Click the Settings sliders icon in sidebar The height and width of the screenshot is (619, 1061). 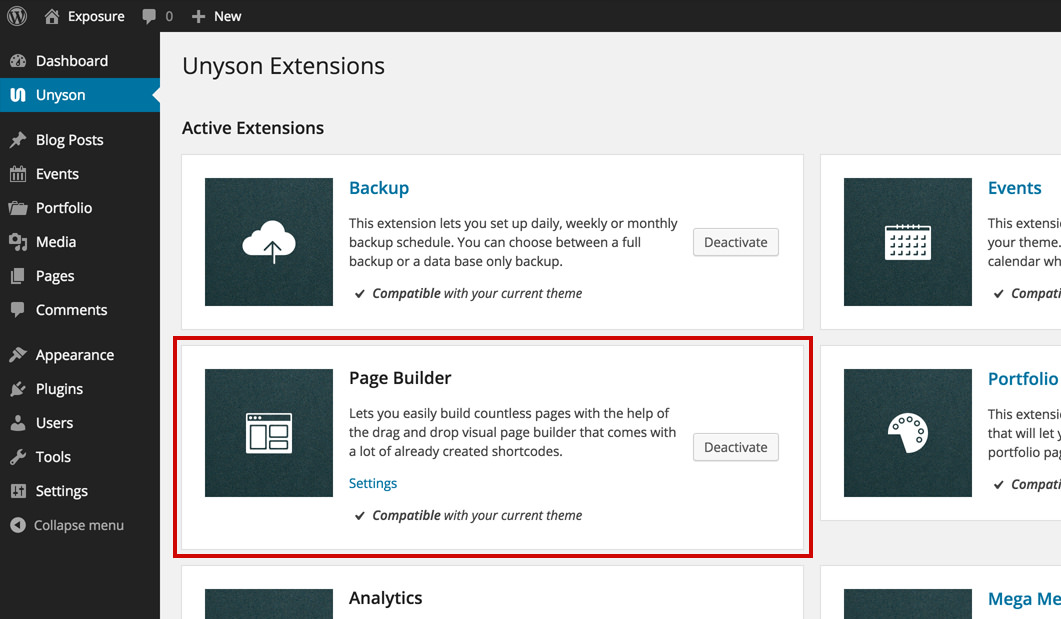click(x=18, y=491)
